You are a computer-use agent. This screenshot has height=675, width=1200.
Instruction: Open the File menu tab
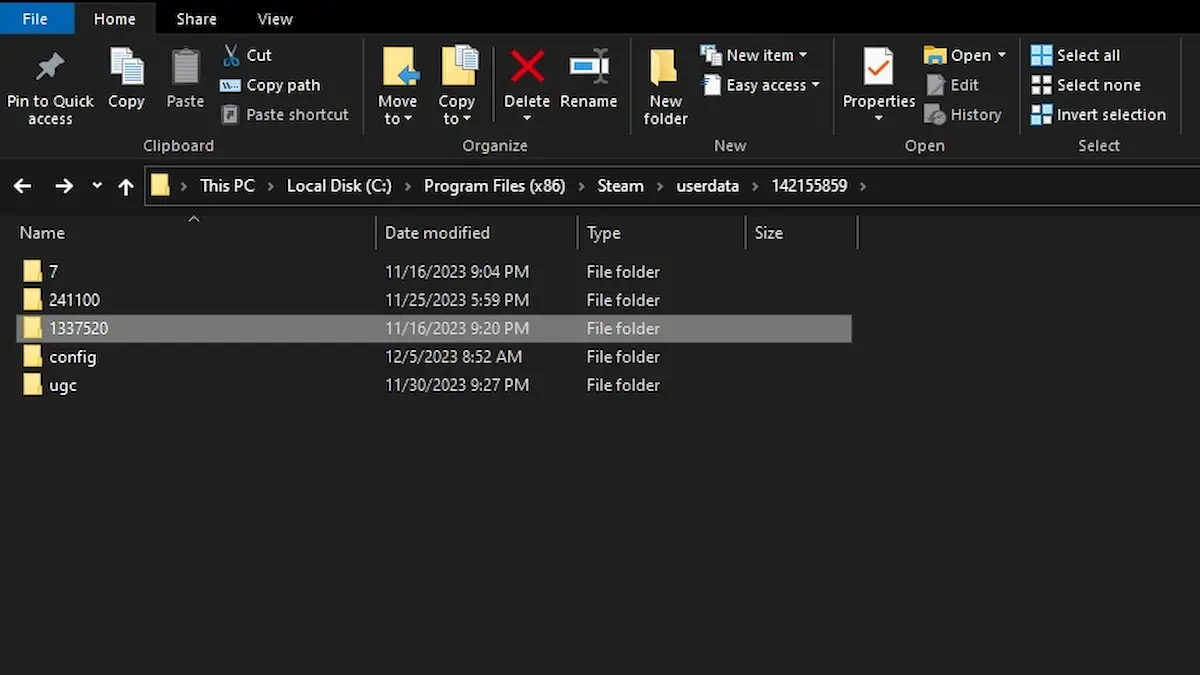tap(35, 19)
